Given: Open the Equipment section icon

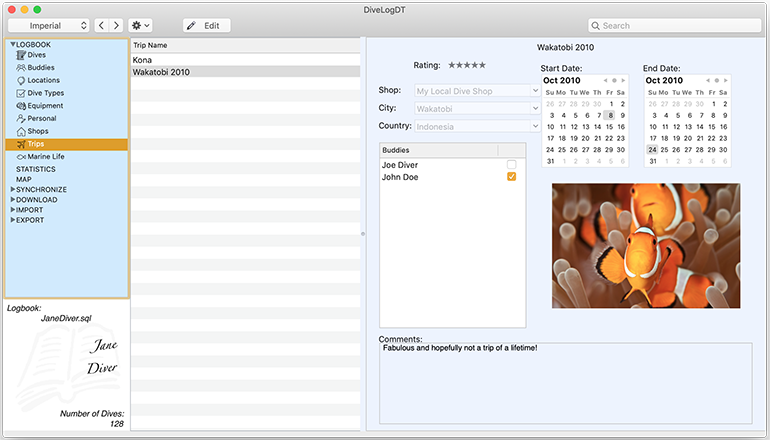Looking at the screenshot, I should point(21,106).
